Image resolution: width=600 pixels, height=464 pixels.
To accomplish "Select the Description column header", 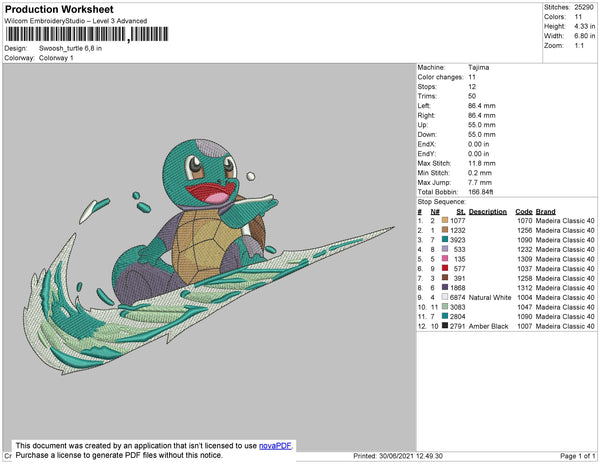I will click(488, 212).
